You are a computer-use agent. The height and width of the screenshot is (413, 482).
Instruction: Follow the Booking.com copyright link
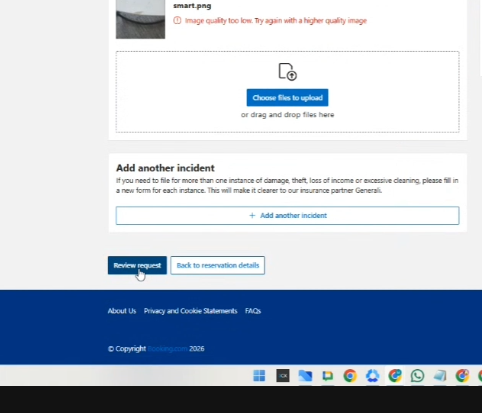[x=168, y=349]
